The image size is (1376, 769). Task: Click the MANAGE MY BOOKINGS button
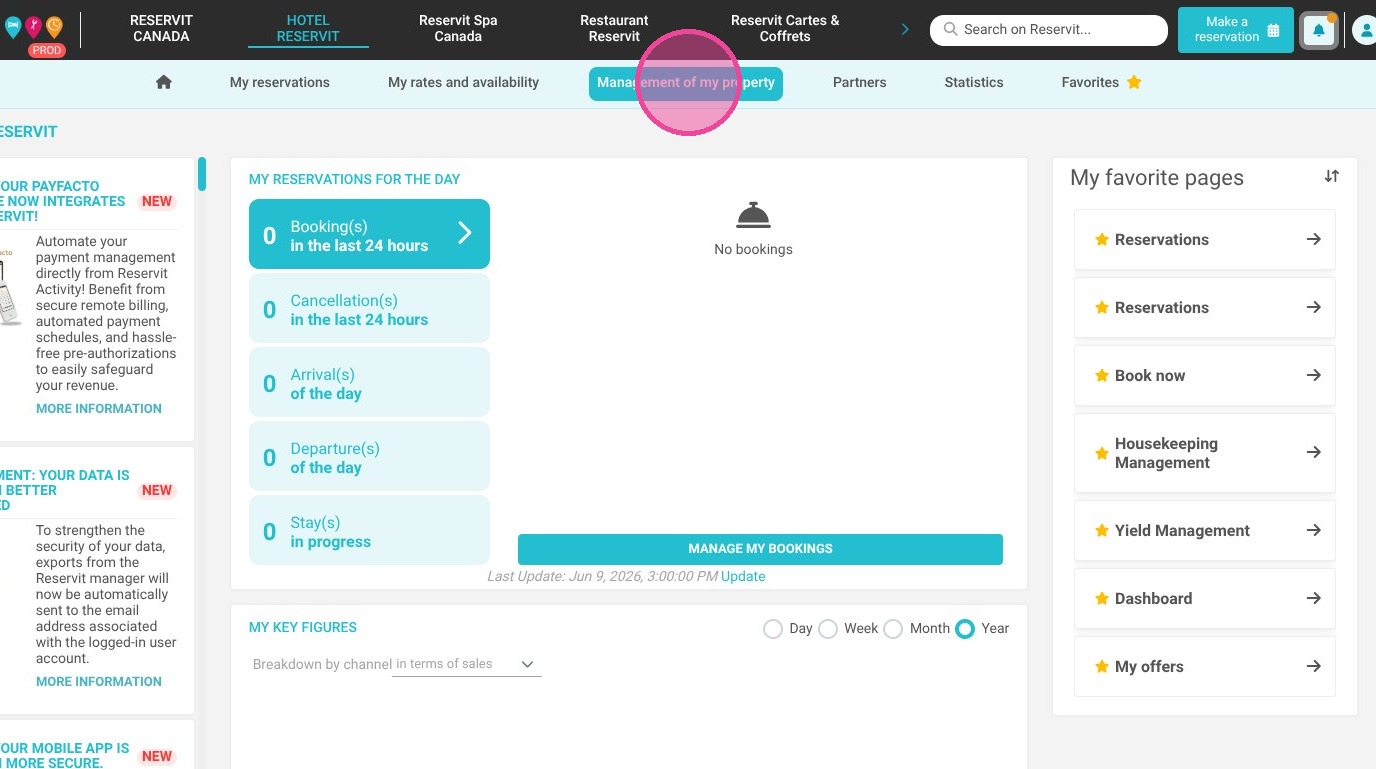pyautogui.click(x=760, y=549)
